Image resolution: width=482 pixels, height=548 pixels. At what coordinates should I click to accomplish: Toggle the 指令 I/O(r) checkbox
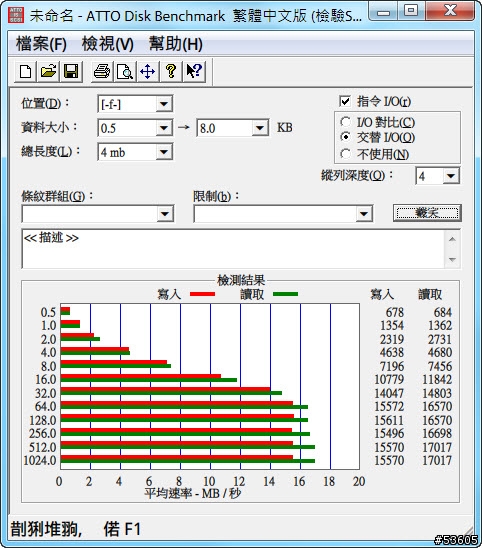345,101
